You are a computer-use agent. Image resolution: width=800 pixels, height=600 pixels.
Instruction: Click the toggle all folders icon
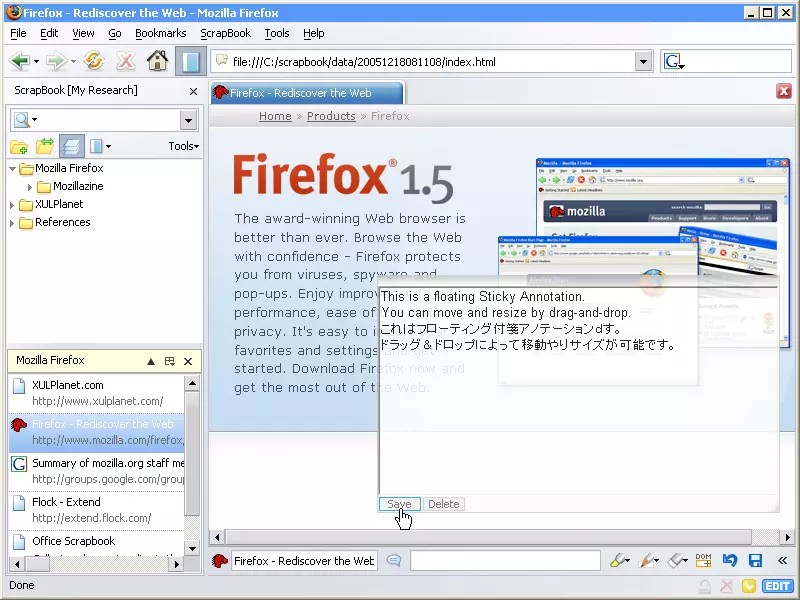pyautogui.click(x=45, y=146)
